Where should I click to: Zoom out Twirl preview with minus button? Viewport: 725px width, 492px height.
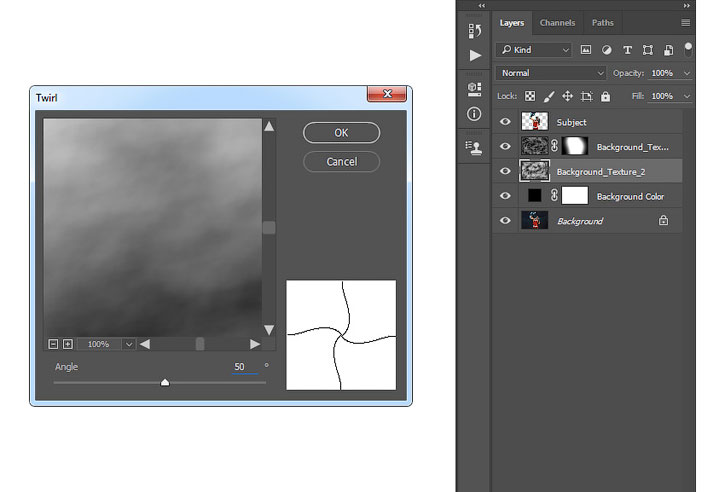click(53, 344)
